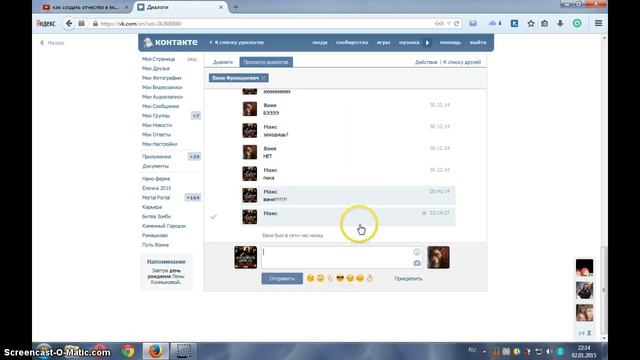Screen dimensions: 640x360
Task: Click friends online counter icon
Action: click(584, 333)
